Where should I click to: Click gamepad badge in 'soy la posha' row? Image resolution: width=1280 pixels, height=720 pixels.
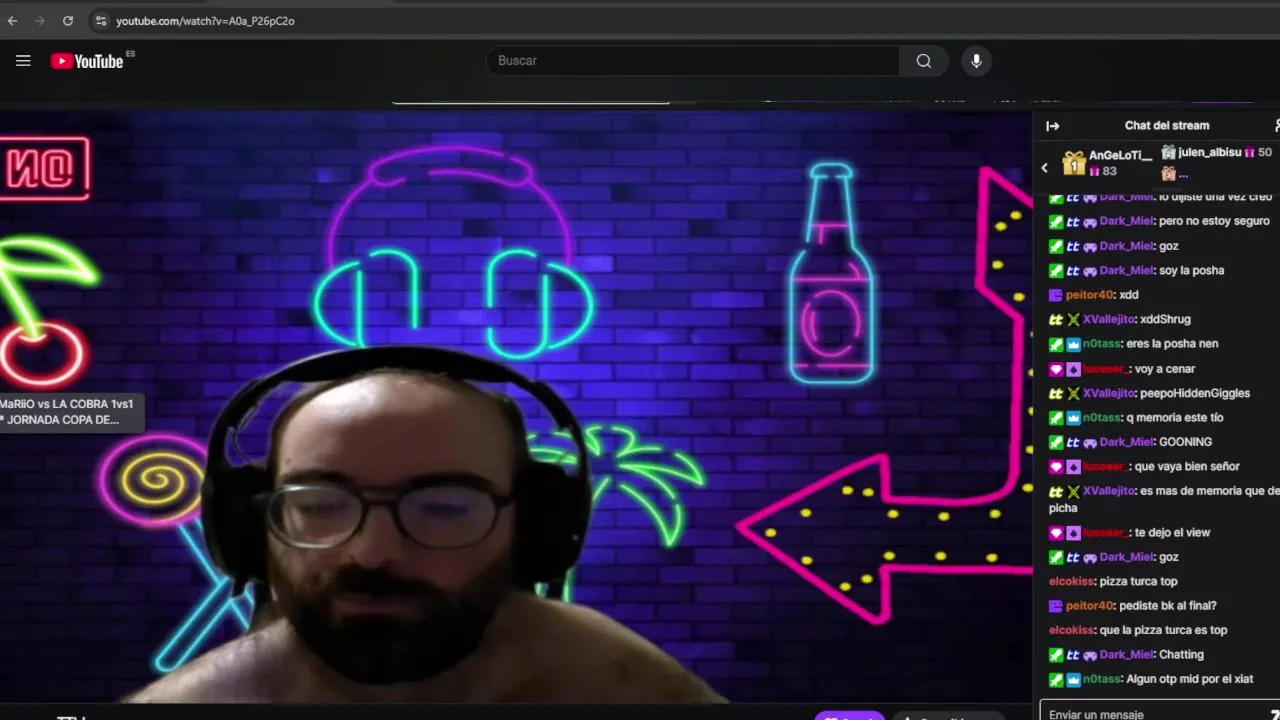1090,270
